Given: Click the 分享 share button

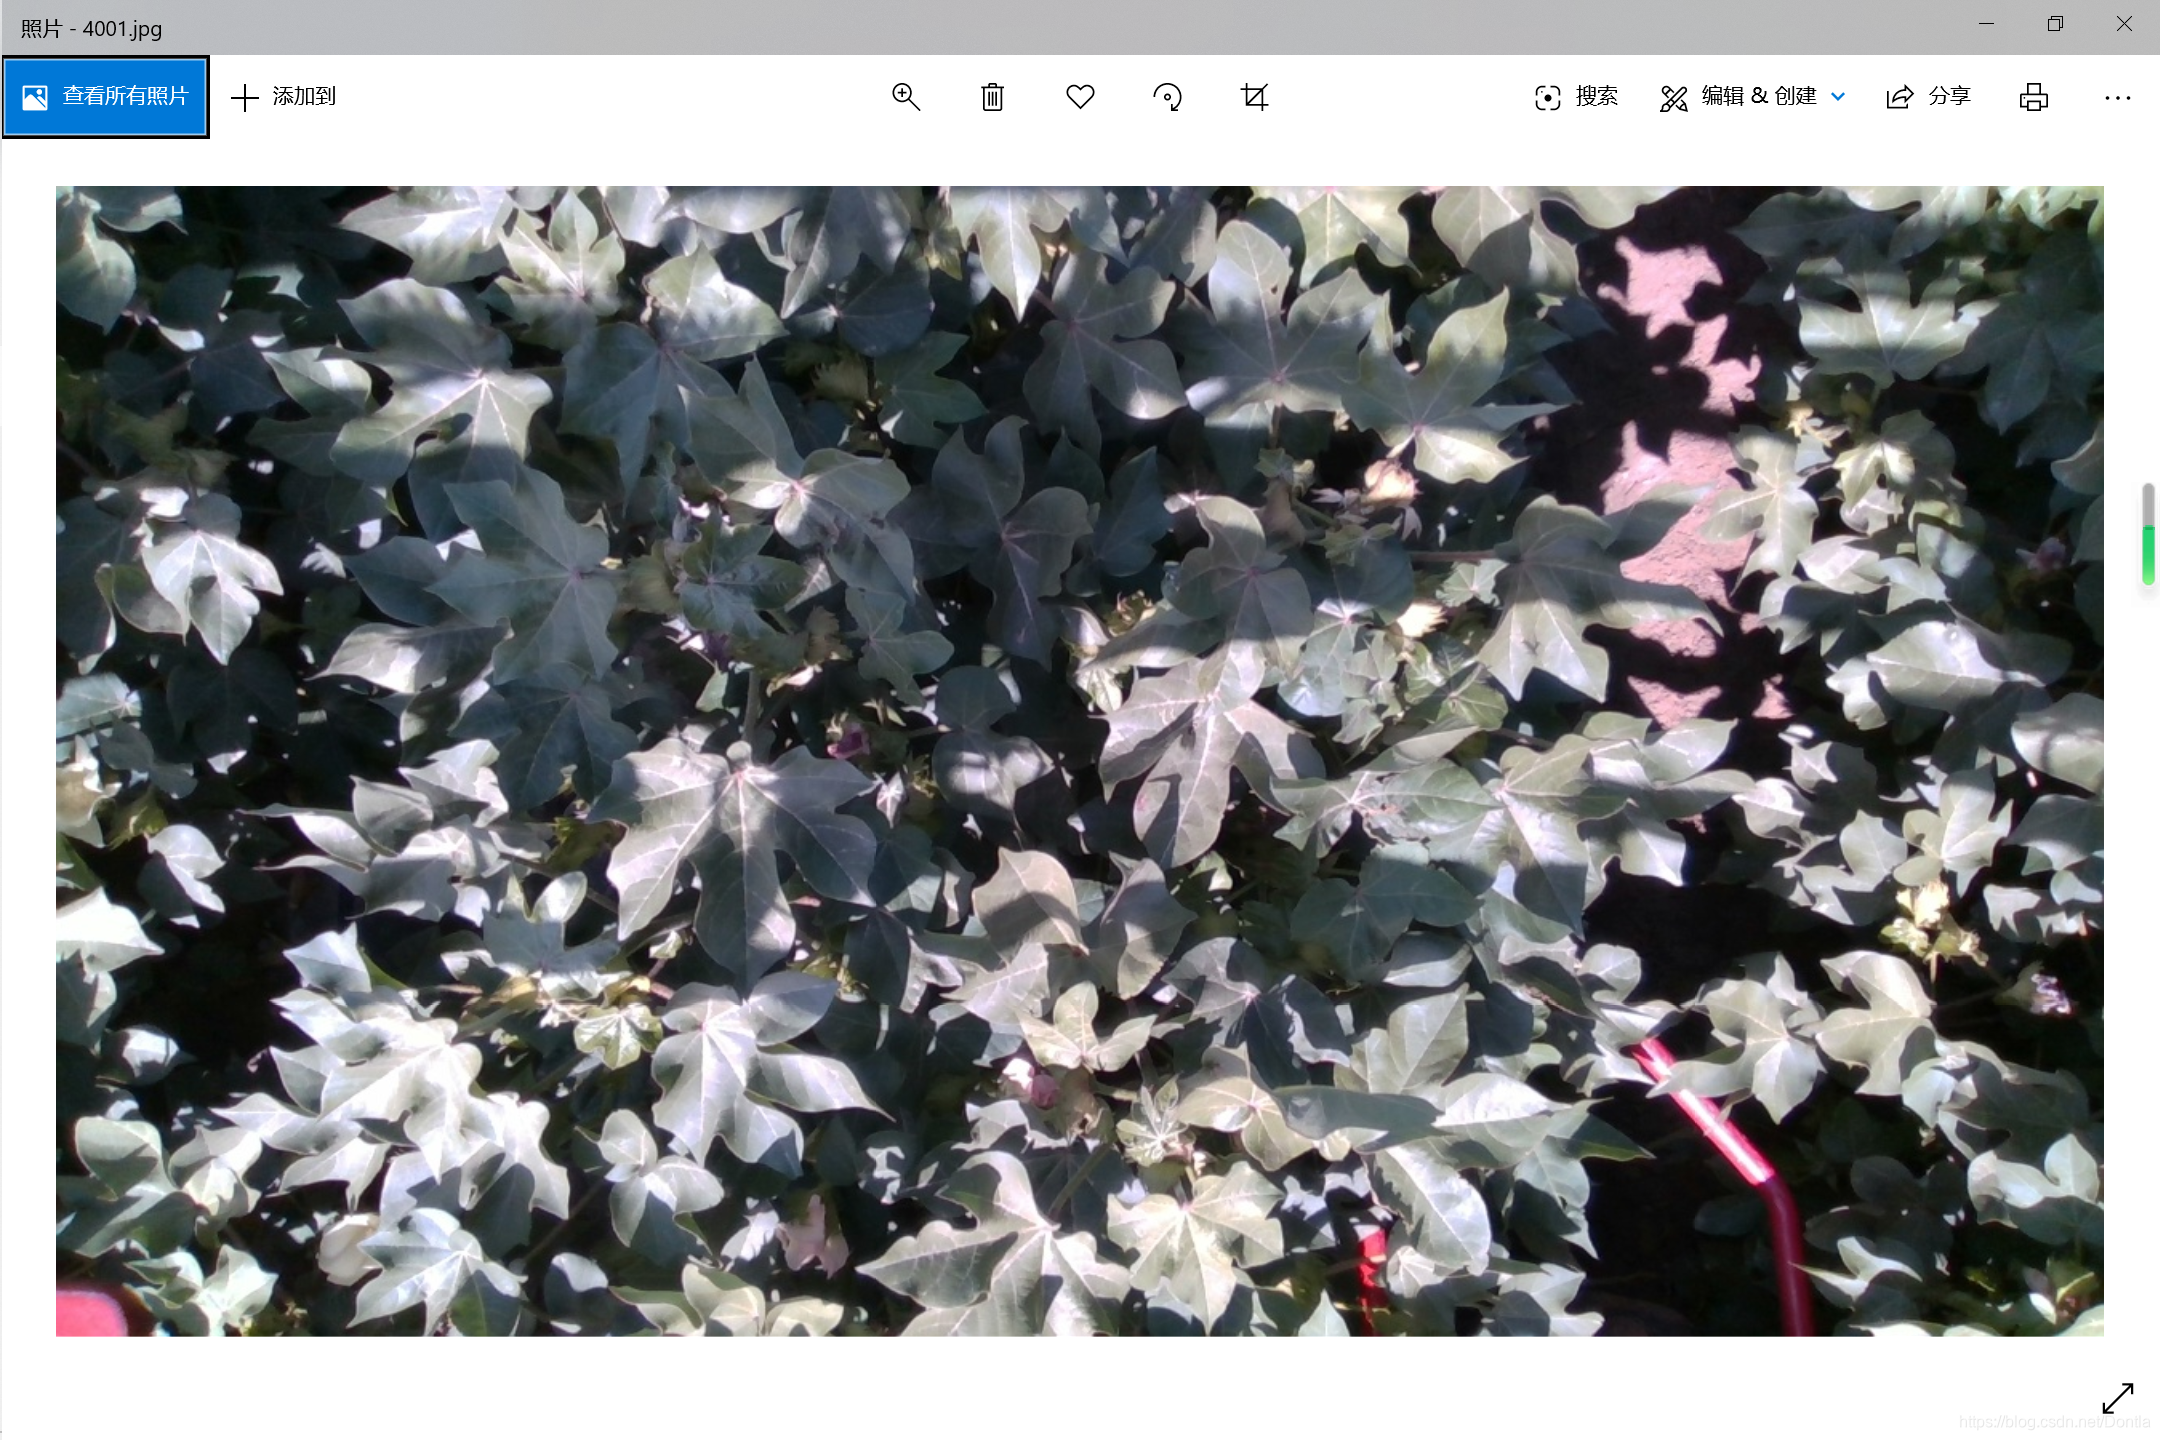Looking at the screenshot, I should (x=1927, y=97).
